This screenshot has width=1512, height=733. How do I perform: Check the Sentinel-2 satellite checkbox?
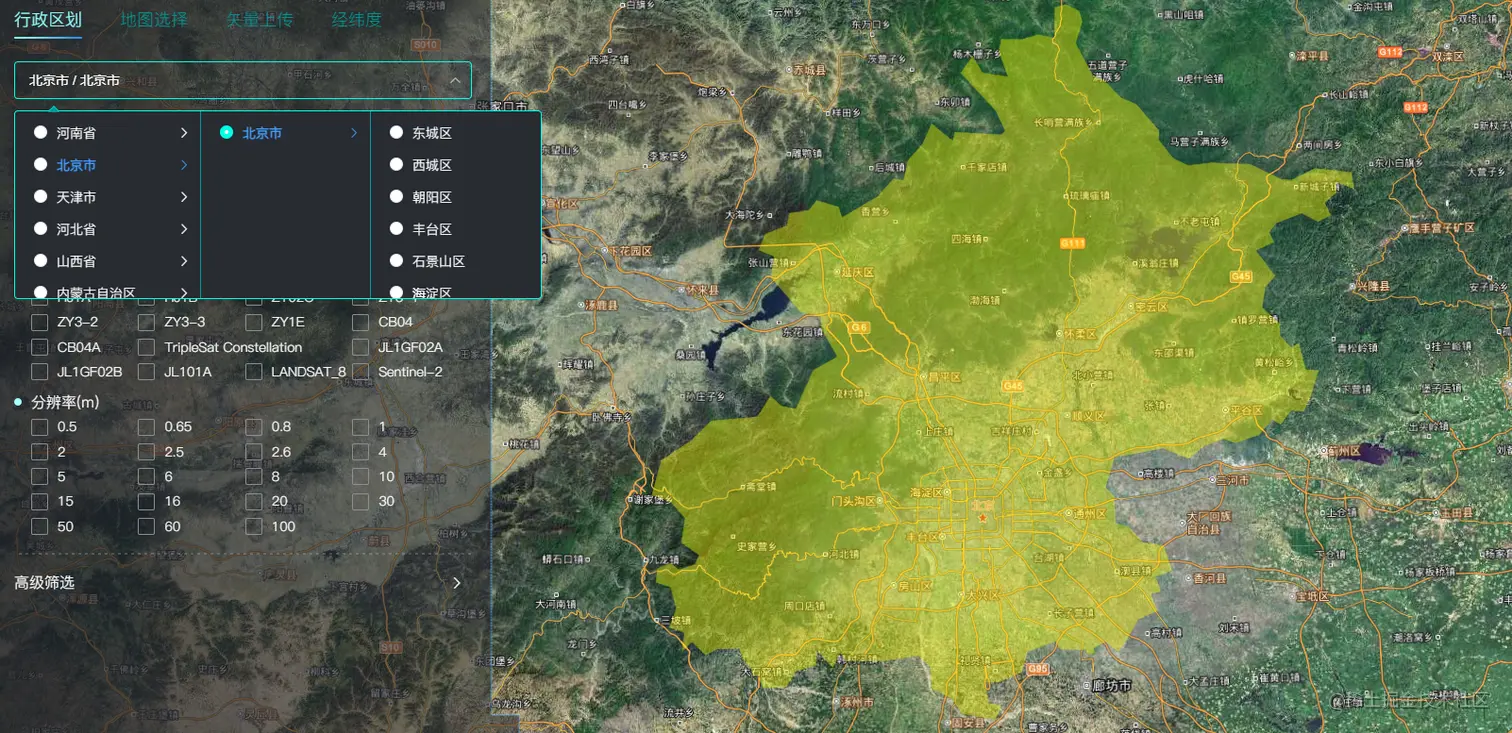[x=361, y=372]
